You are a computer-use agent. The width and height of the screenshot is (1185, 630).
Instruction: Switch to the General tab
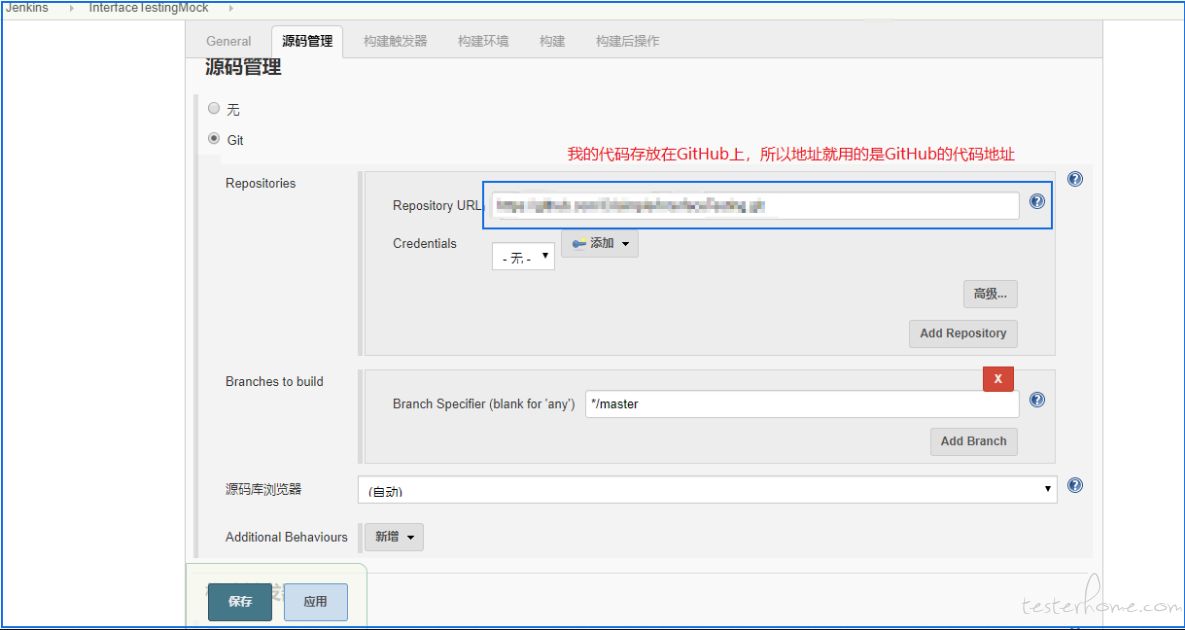point(228,42)
